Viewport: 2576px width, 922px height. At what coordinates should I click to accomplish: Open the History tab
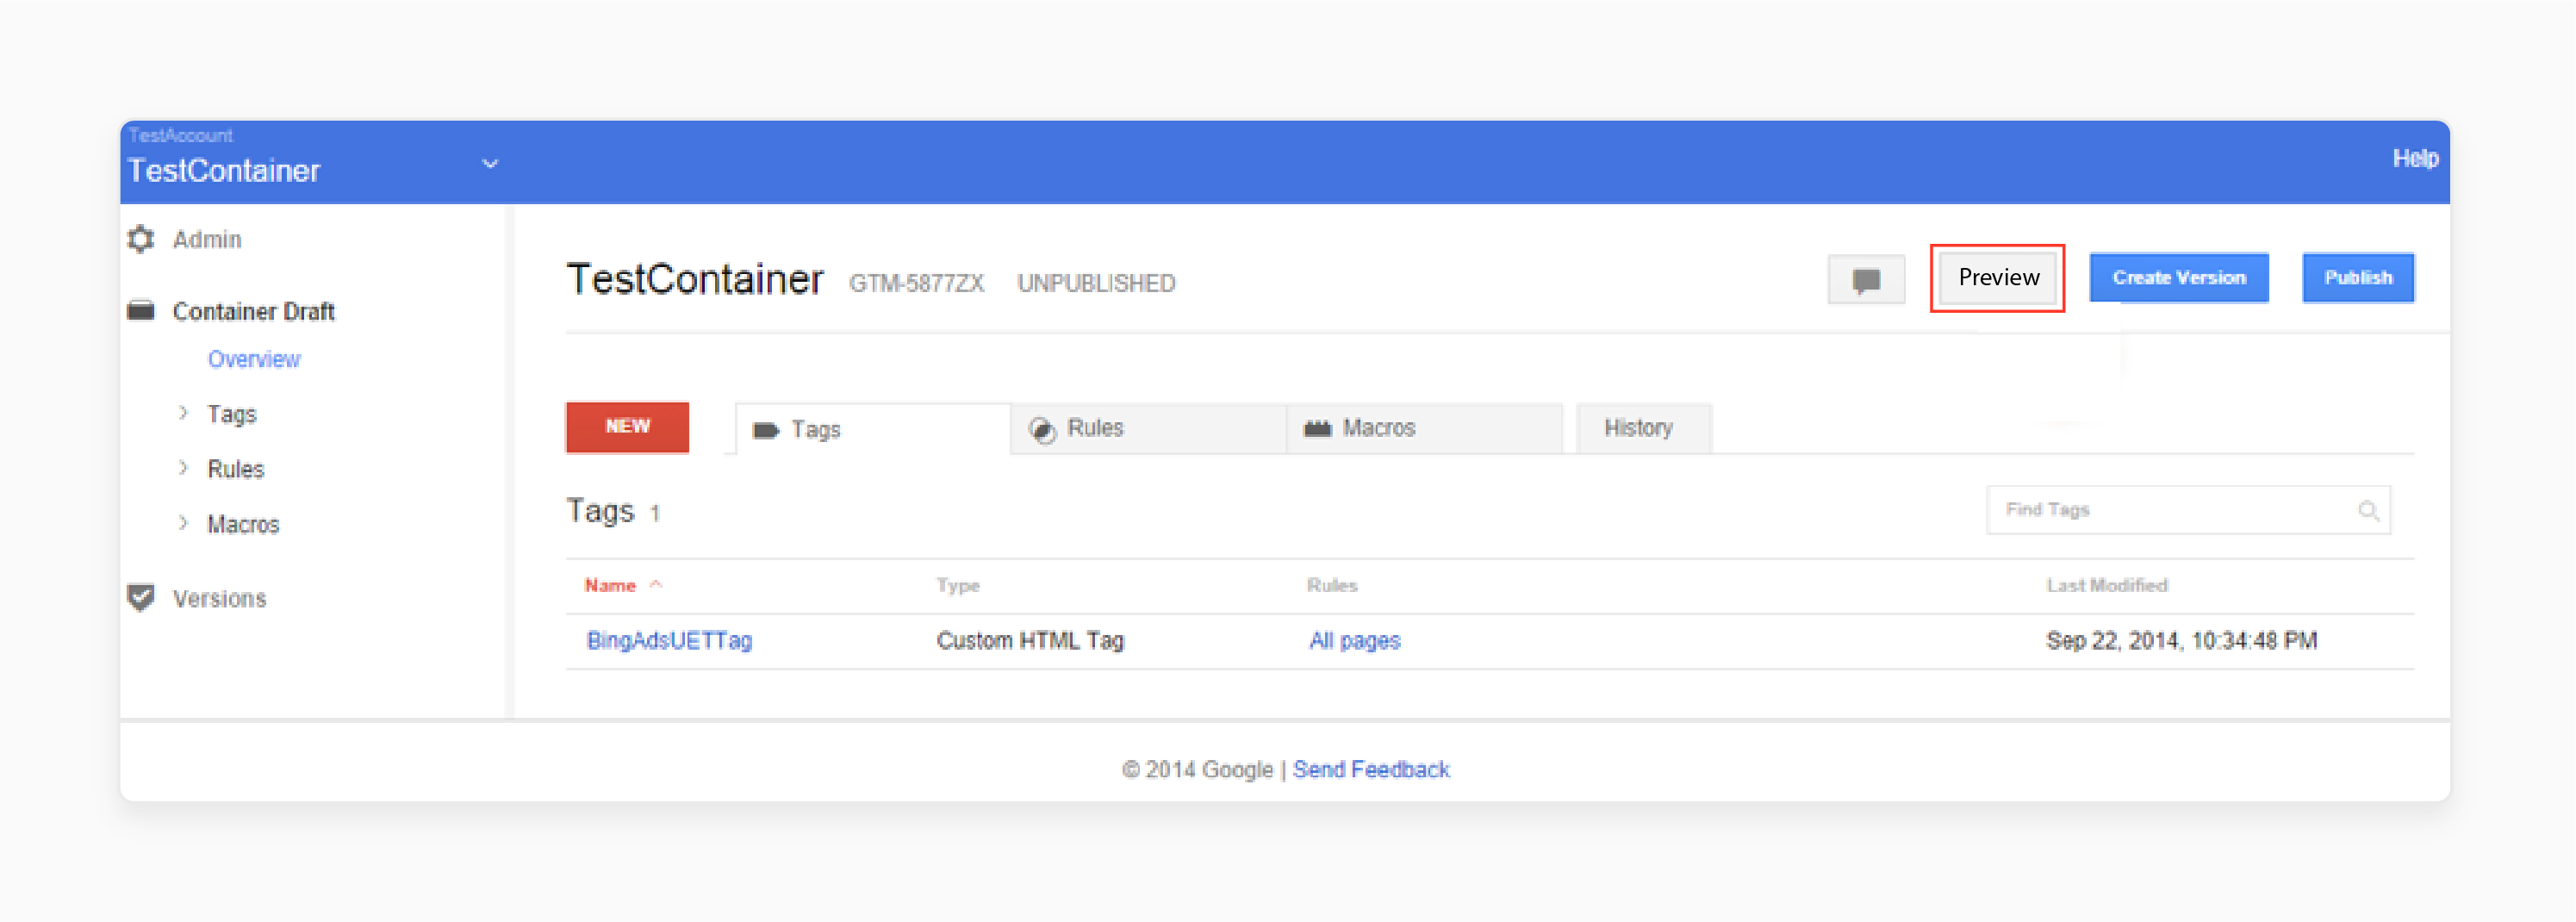[x=1644, y=428]
